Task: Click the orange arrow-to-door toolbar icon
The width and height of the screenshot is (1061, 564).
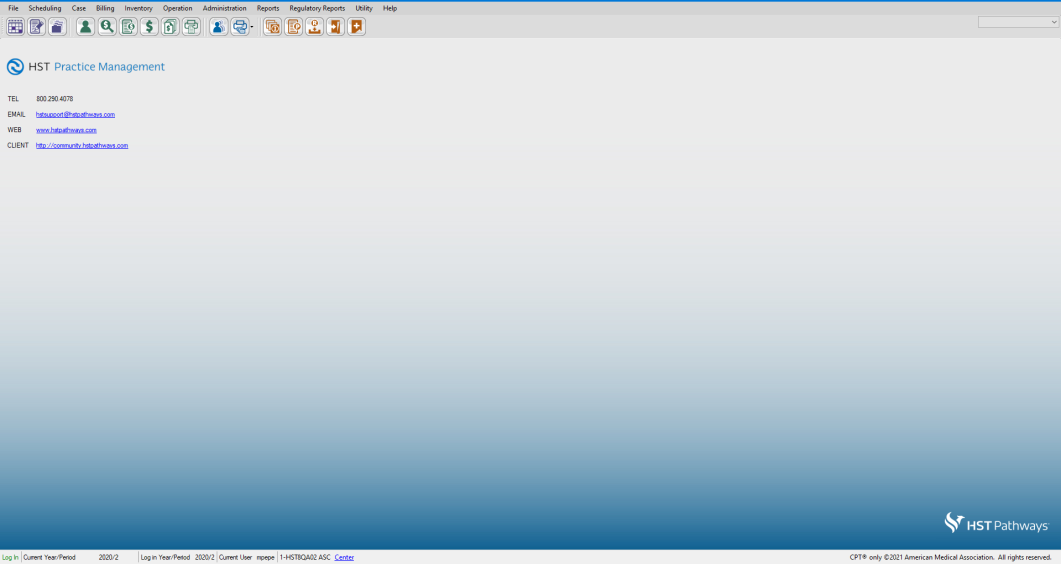Action: point(335,27)
